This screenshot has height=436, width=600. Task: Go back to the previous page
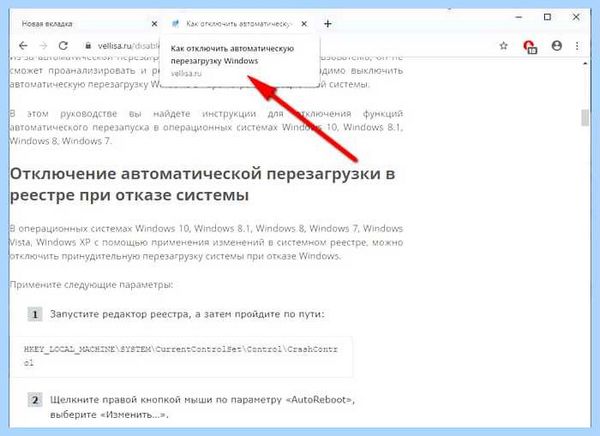[x=23, y=46]
